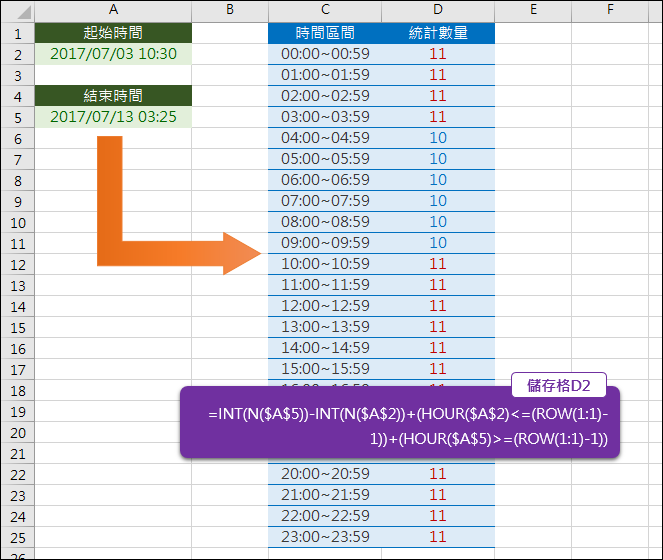
Task: Select row 12 header
Action: (x=18, y=264)
